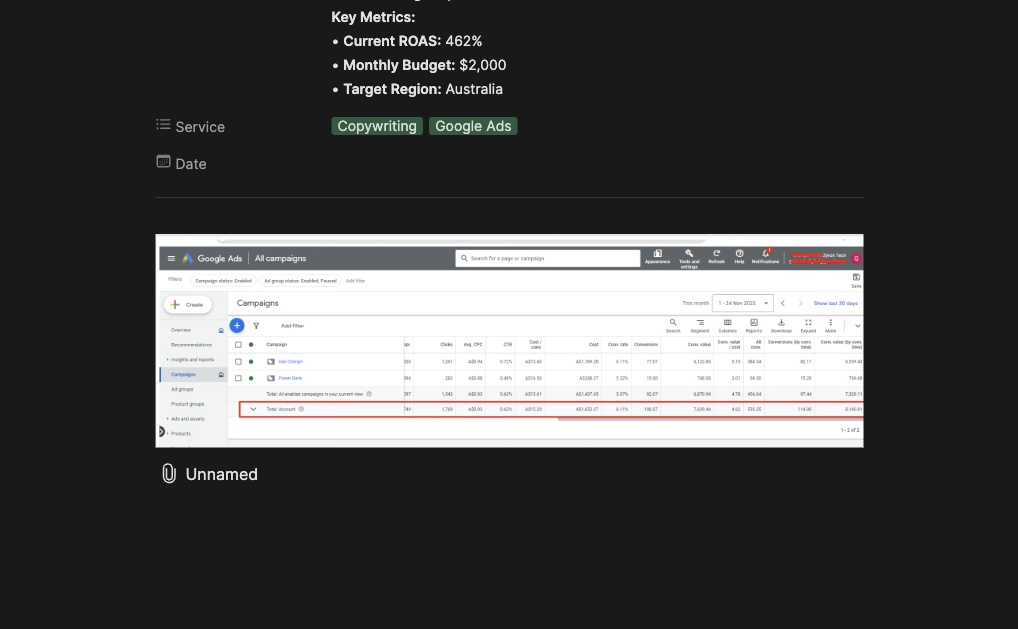Toggle the select-all checkbox in Campaign header

(x=238, y=345)
